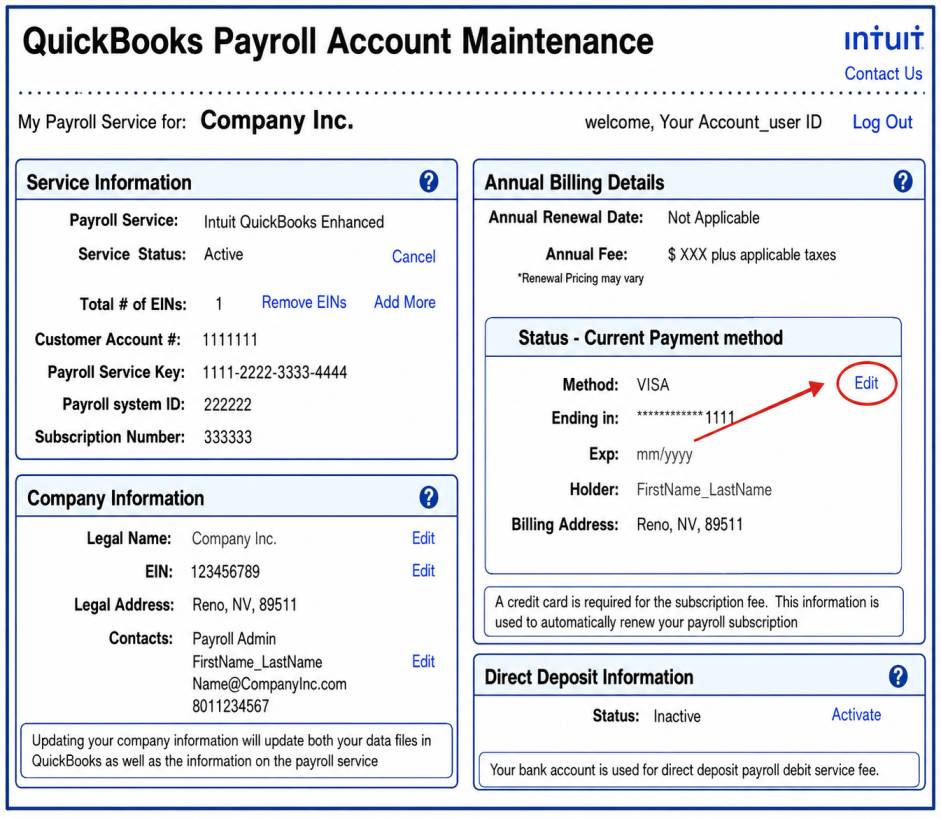The width and height of the screenshot is (941, 819).
Task: Select Payroll system ID 222222
Action: point(227,405)
